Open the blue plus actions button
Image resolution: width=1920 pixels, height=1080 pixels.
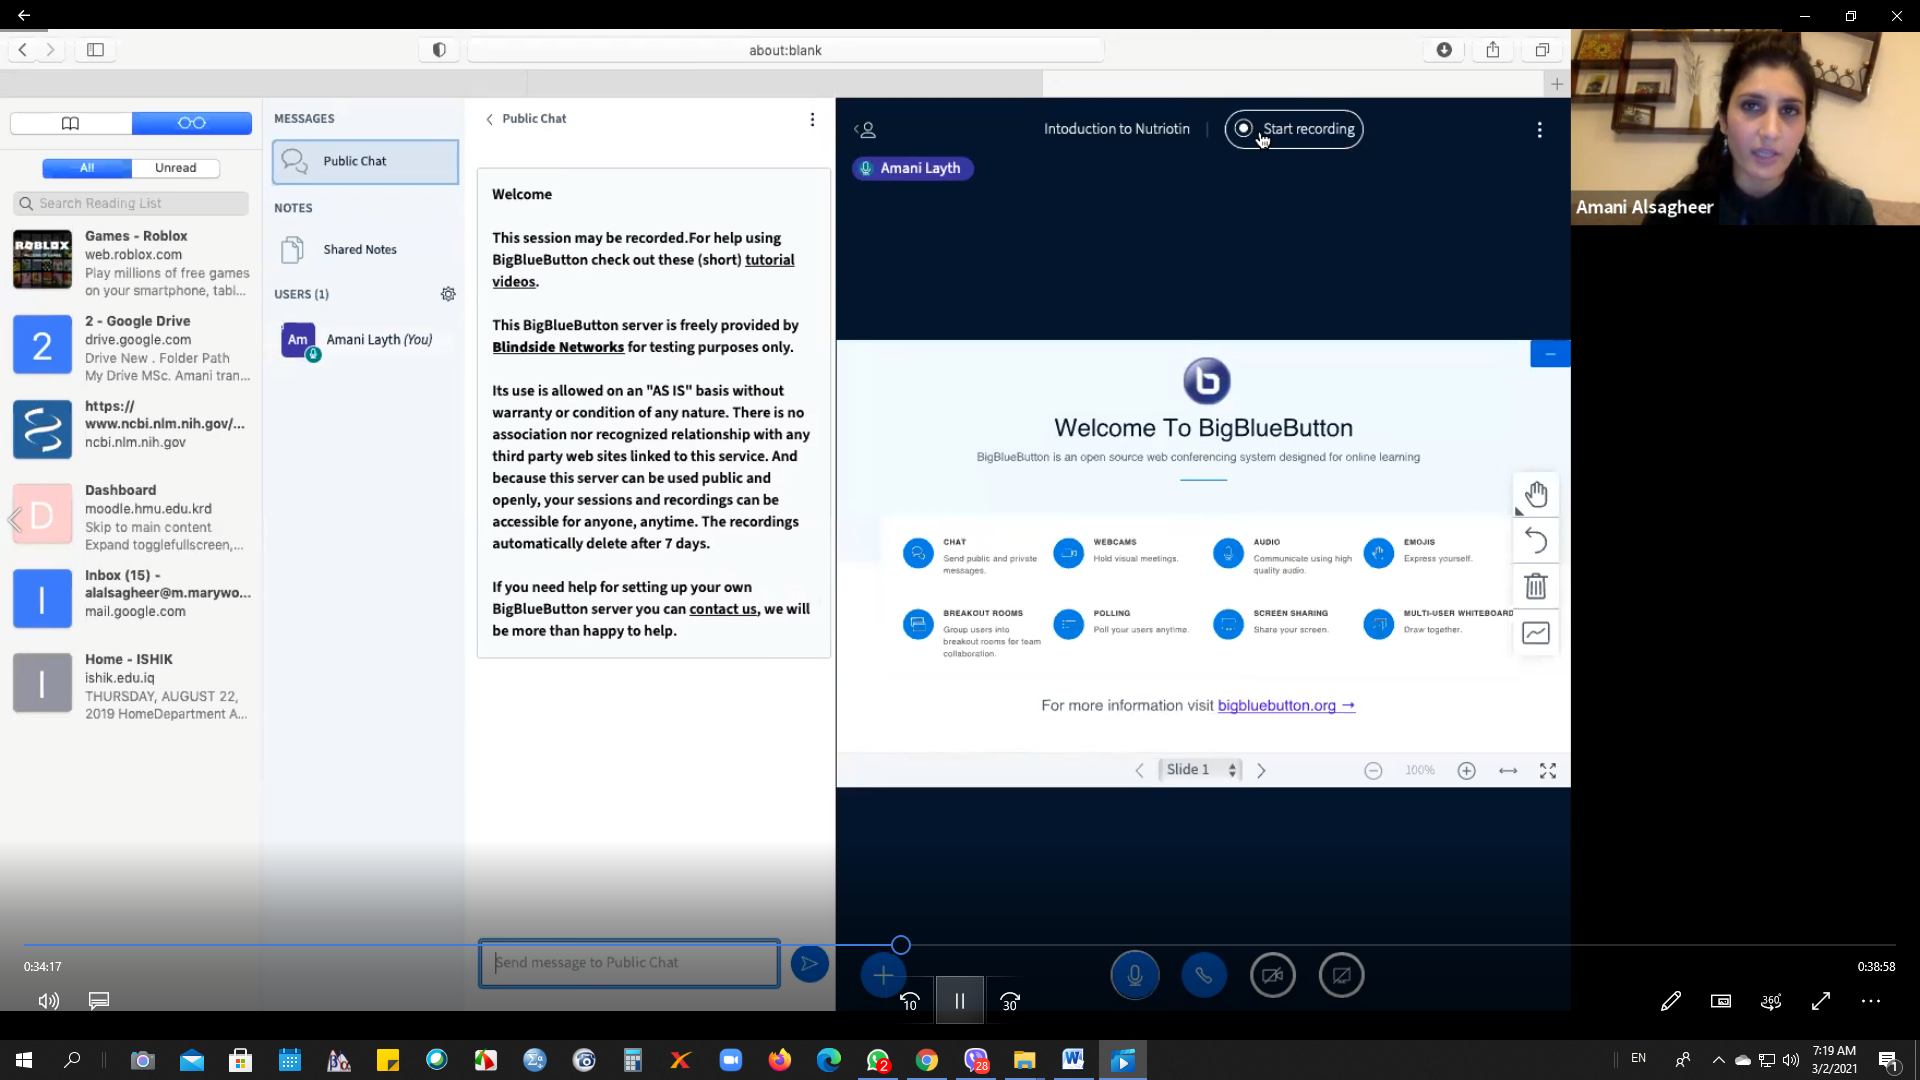click(x=883, y=975)
